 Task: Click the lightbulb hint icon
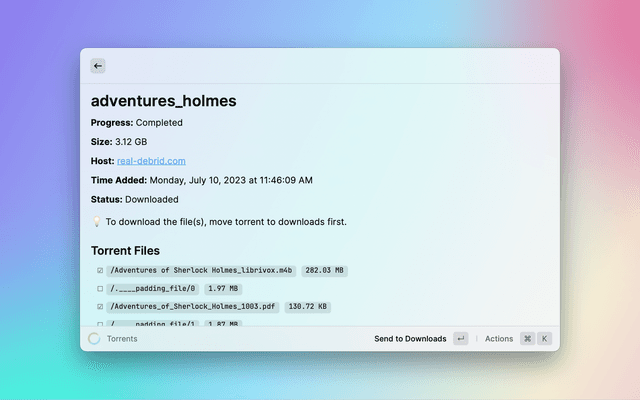click(x=97, y=222)
